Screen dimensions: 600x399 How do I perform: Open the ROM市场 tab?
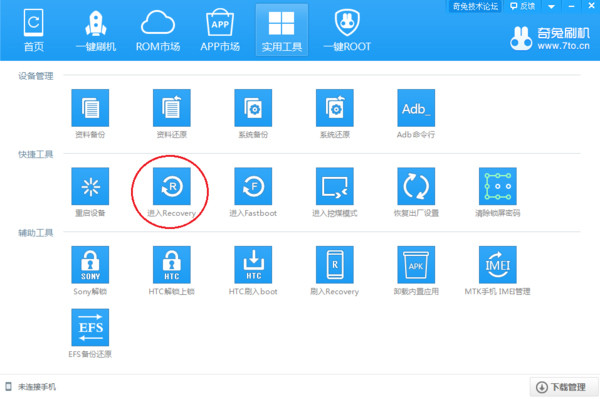click(x=158, y=30)
